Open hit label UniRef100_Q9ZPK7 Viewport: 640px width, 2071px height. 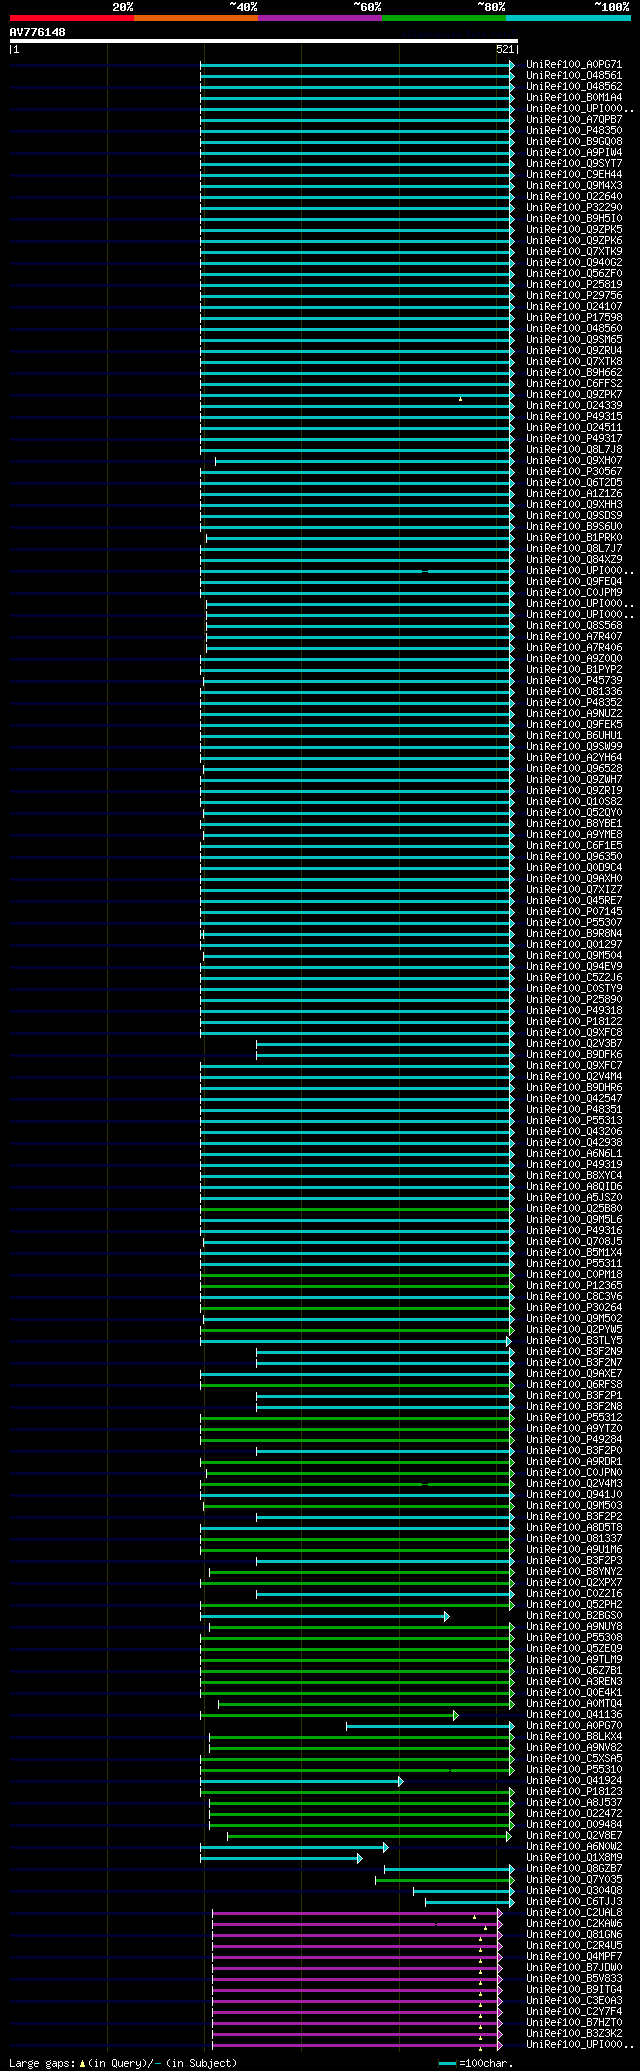(x=574, y=394)
